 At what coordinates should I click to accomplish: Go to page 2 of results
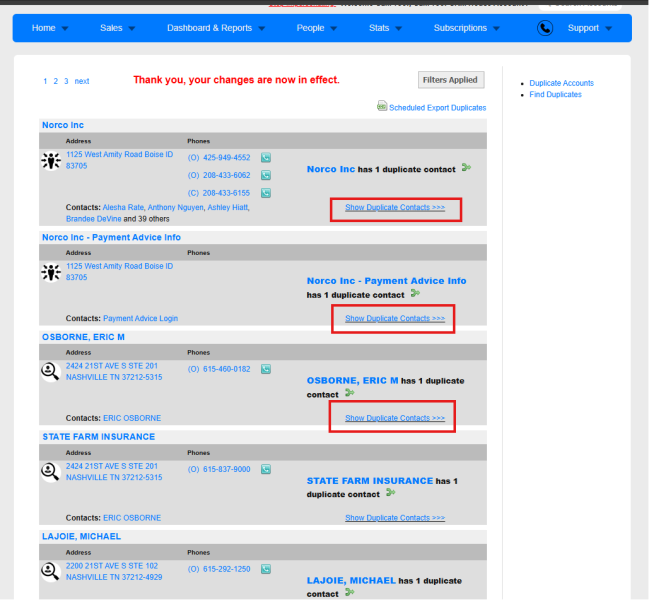(55, 81)
